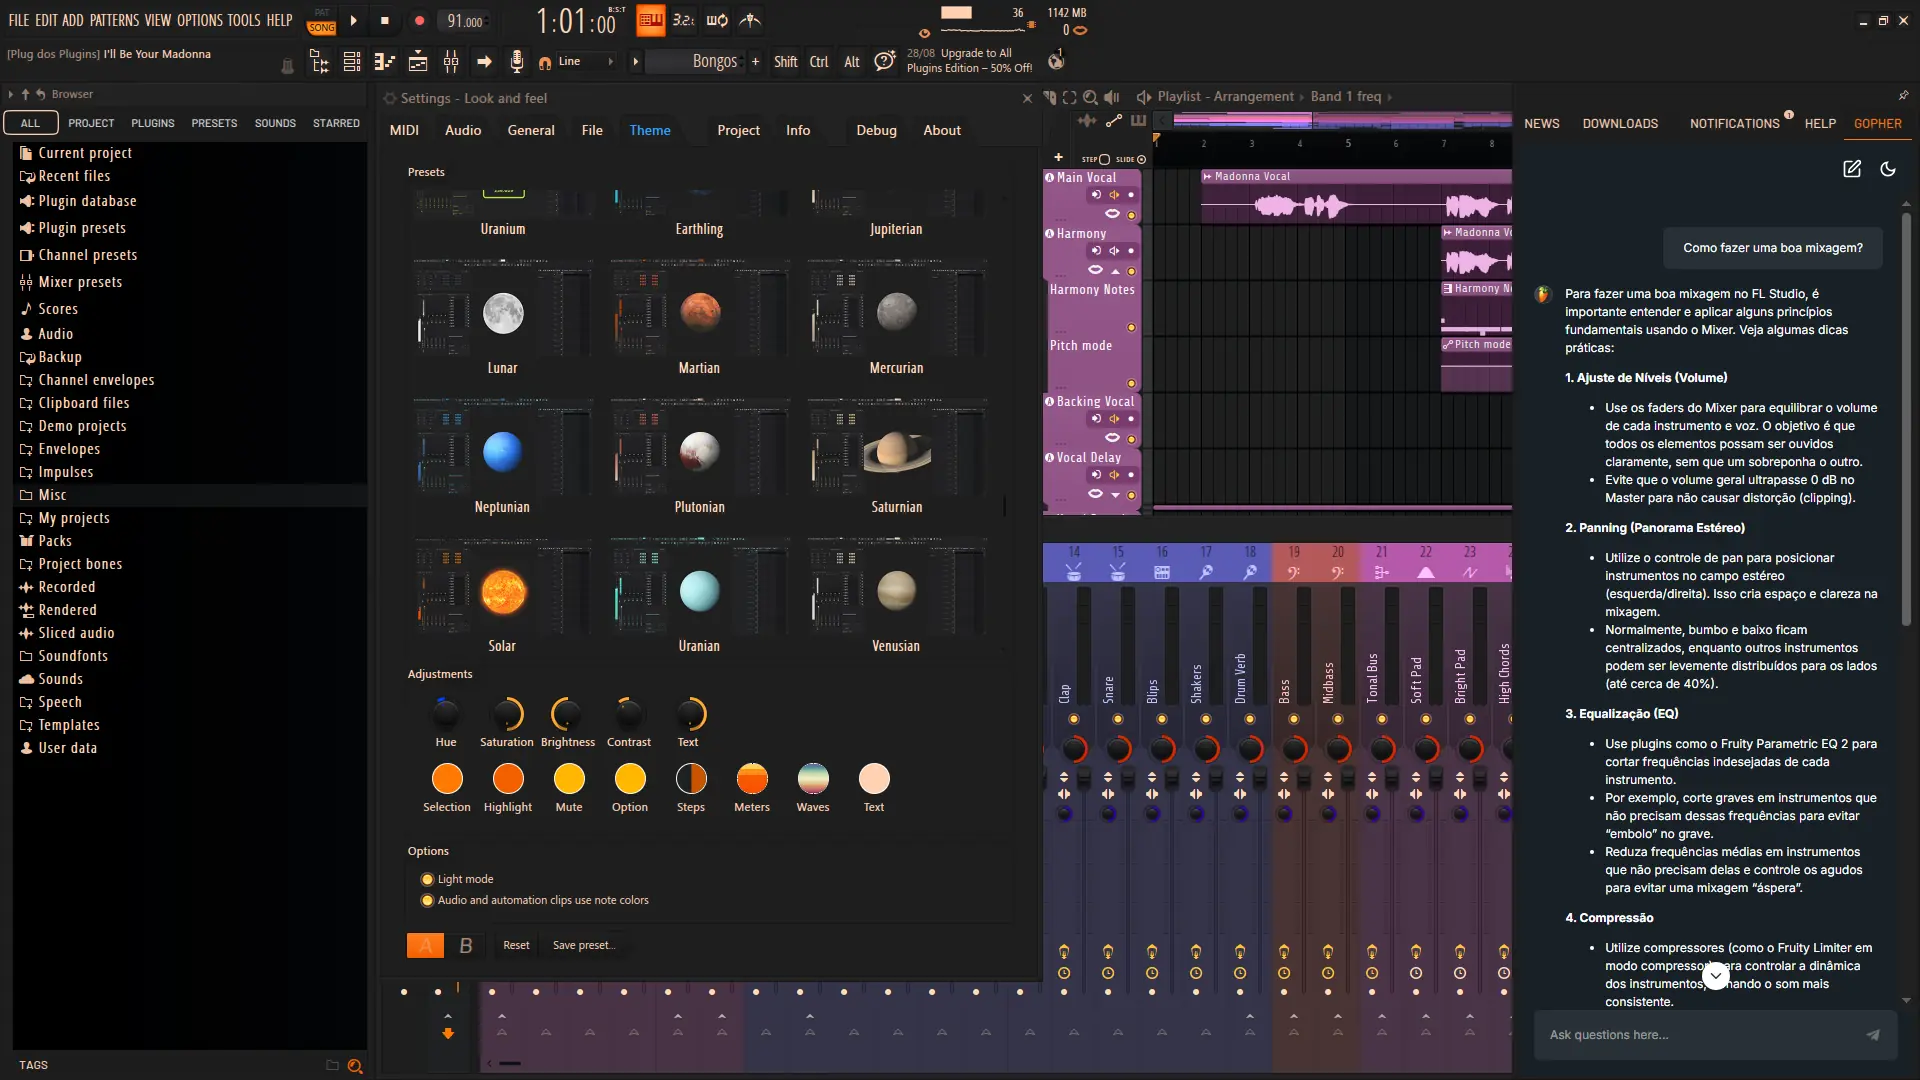The height and width of the screenshot is (1080, 1920).
Task: Click the browser search magnifier icon
Action: coord(355,1066)
